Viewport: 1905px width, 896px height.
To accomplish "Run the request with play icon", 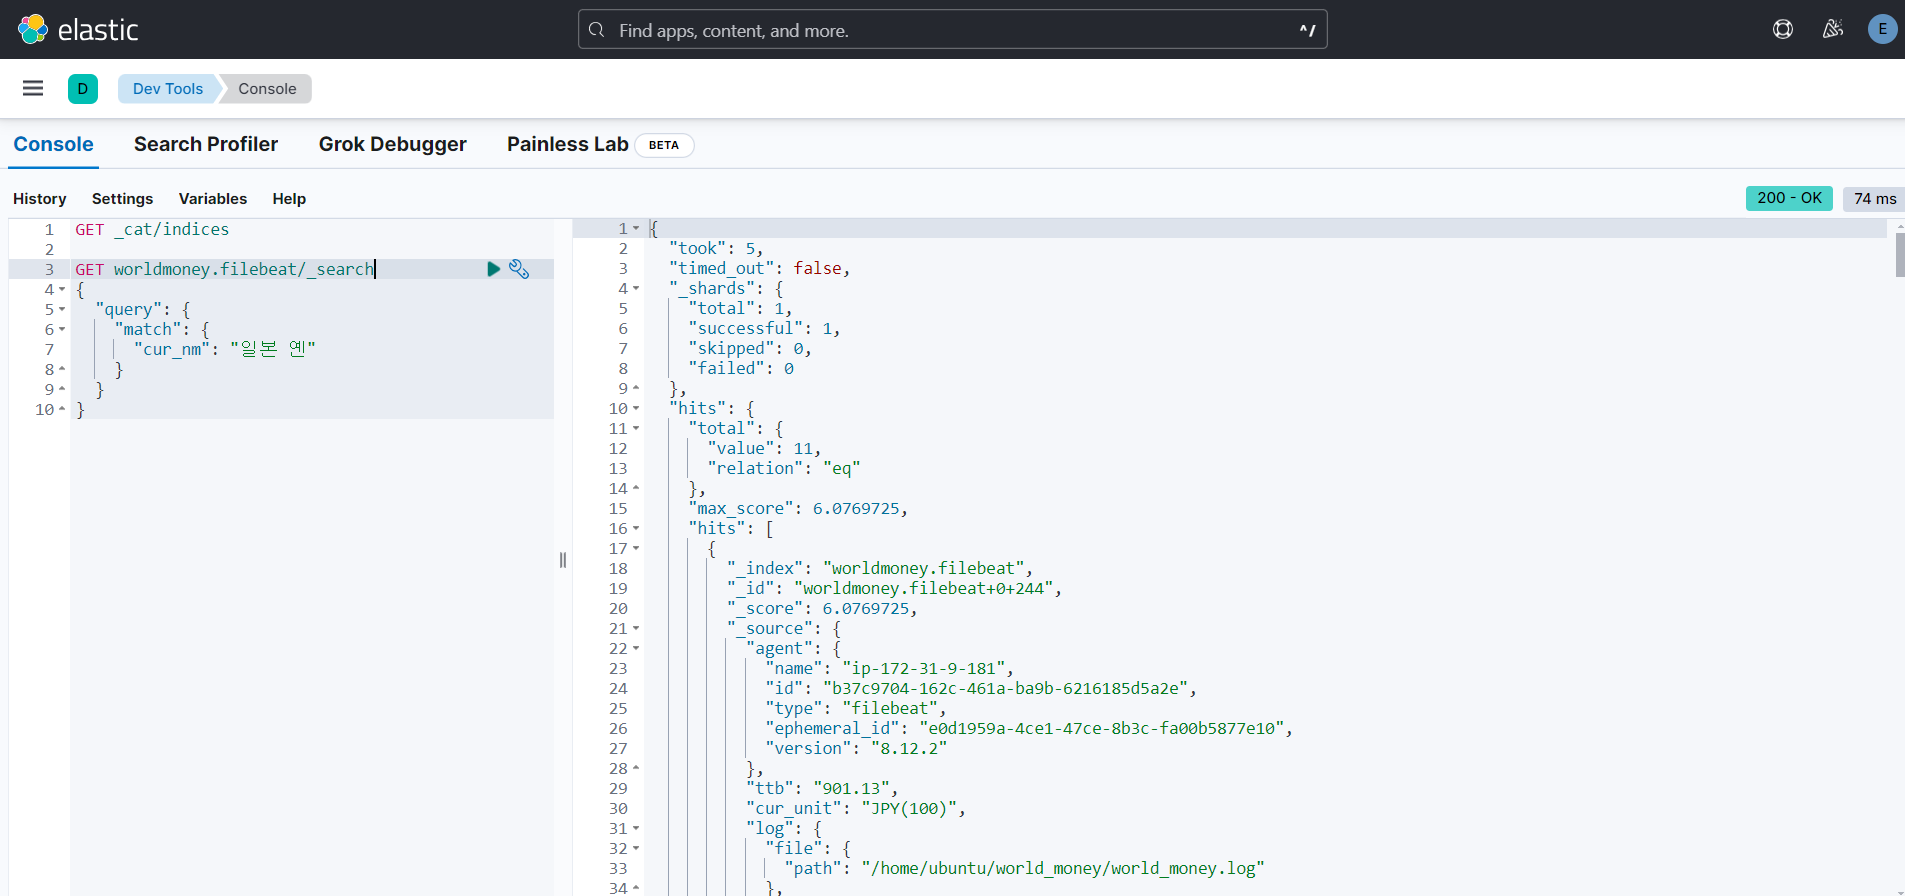I will 493,269.
